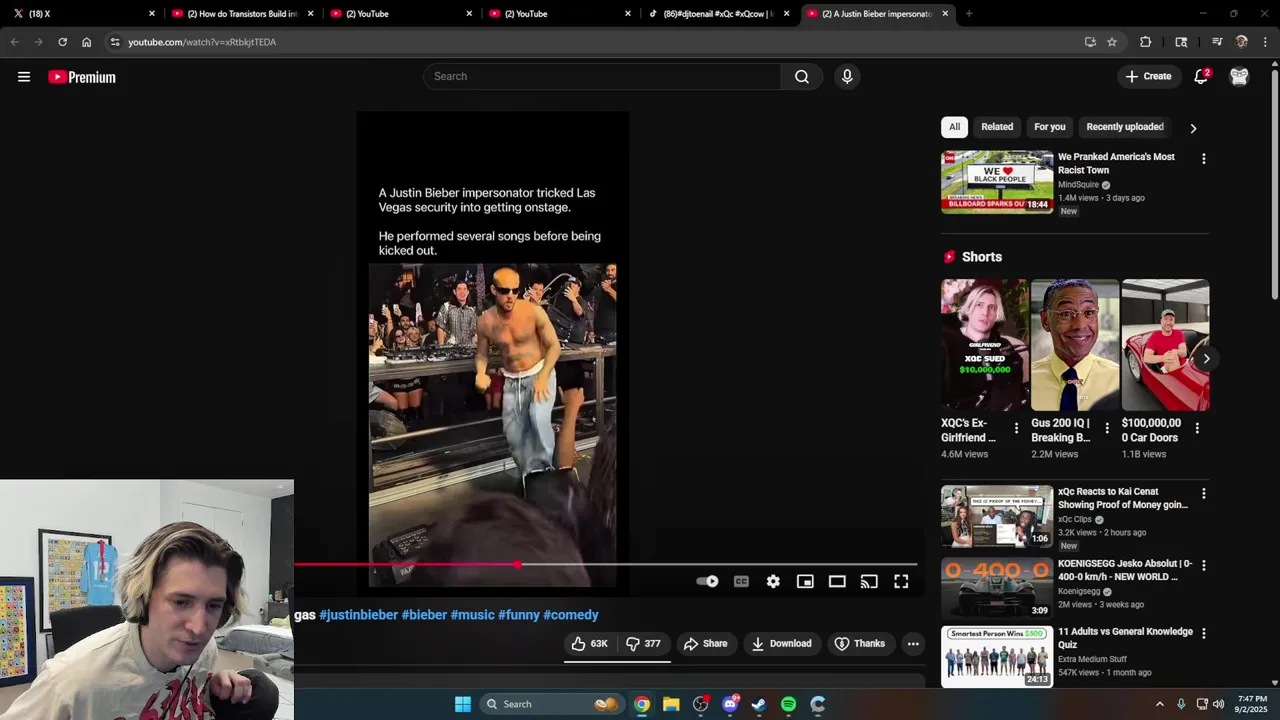Click the Thanks button
This screenshot has width=1280, height=720.
(x=860, y=644)
